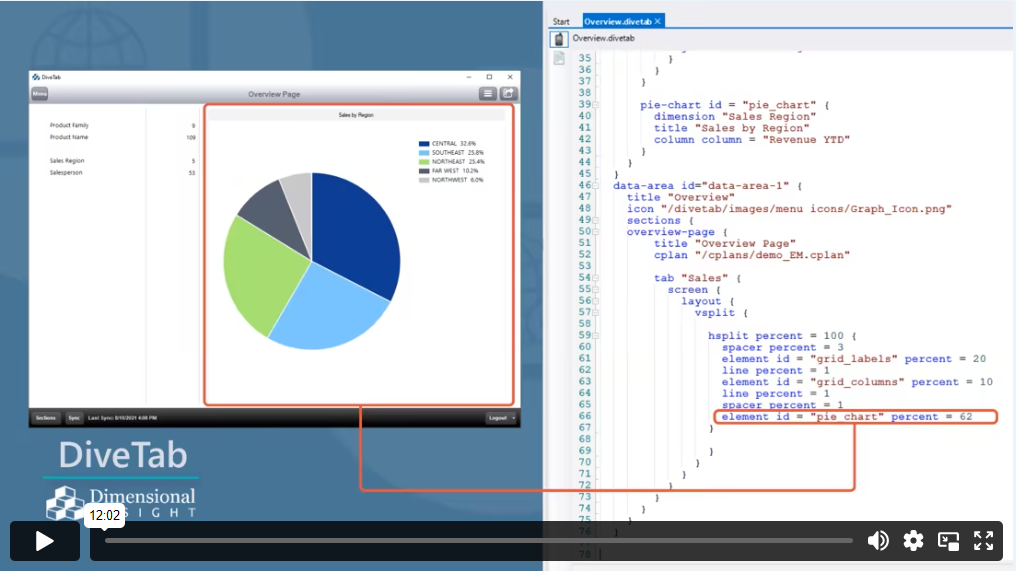Close the Overview.divetab tab

click(x=658, y=21)
